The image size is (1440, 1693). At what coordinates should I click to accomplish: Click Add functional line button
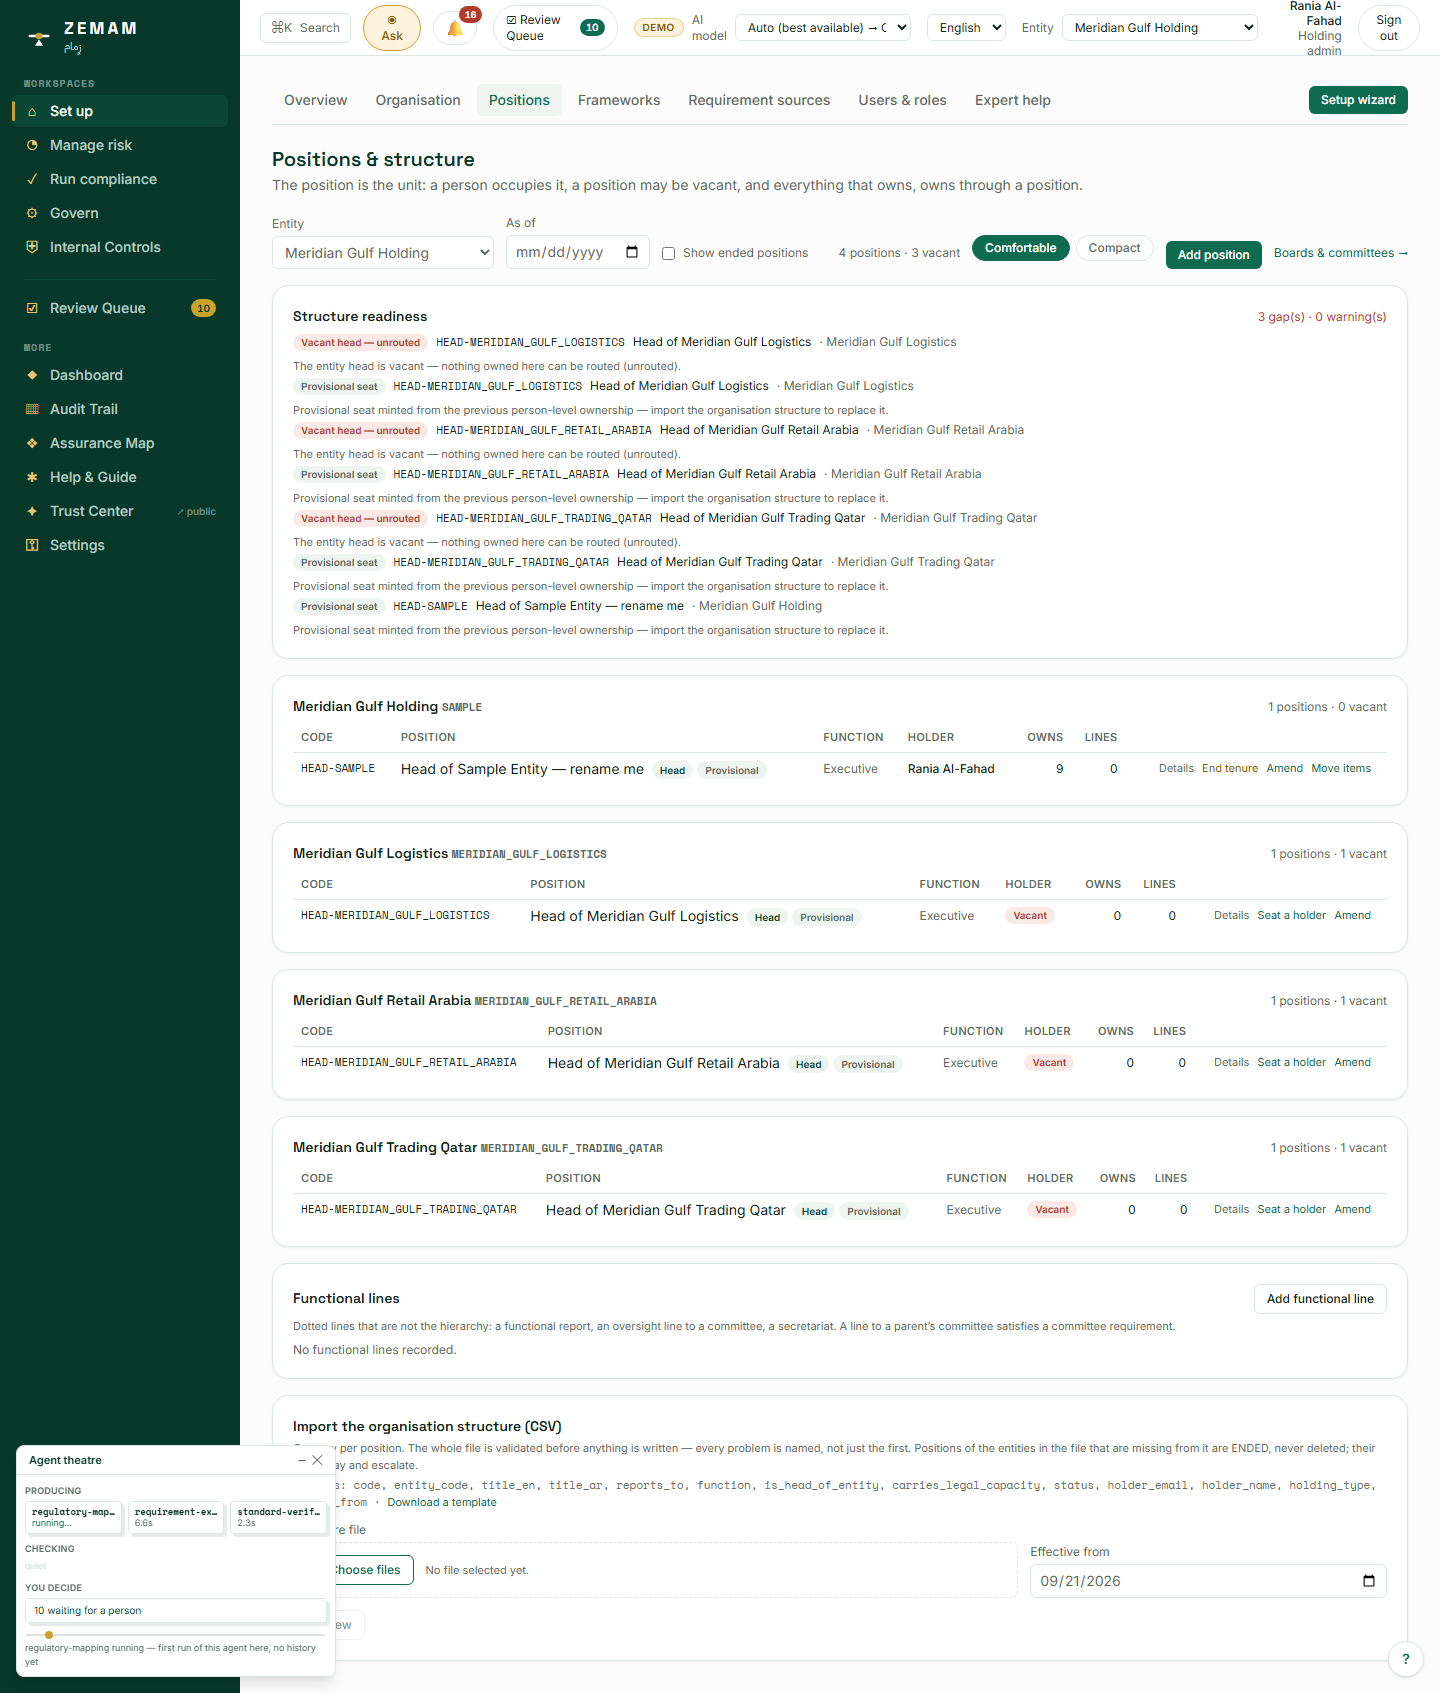(1320, 1299)
